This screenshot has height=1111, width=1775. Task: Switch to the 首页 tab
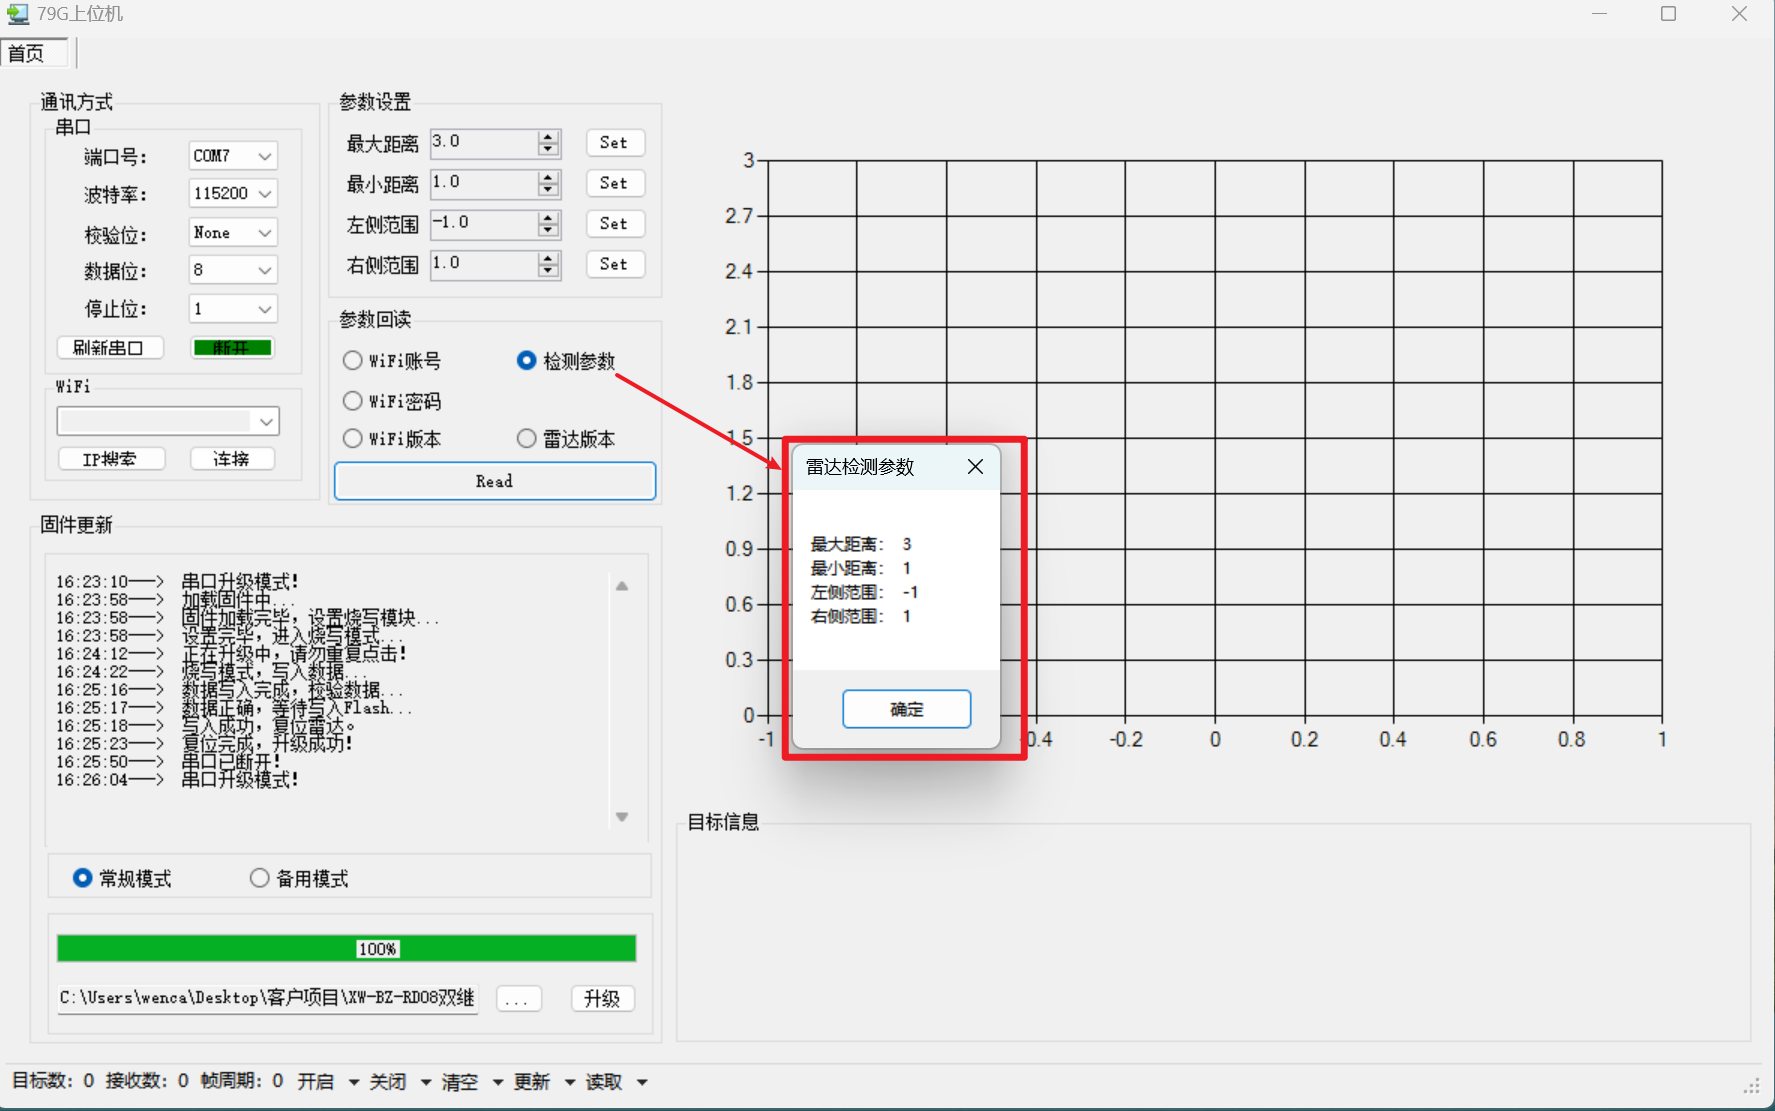click(x=34, y=53)
